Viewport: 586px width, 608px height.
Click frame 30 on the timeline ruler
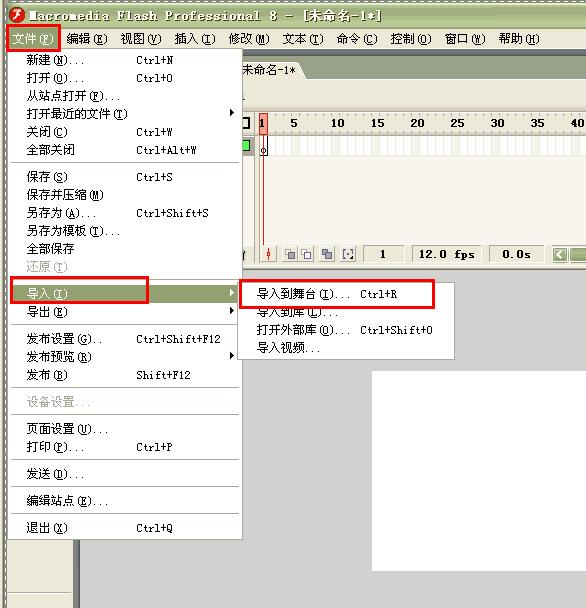[498, 123]
